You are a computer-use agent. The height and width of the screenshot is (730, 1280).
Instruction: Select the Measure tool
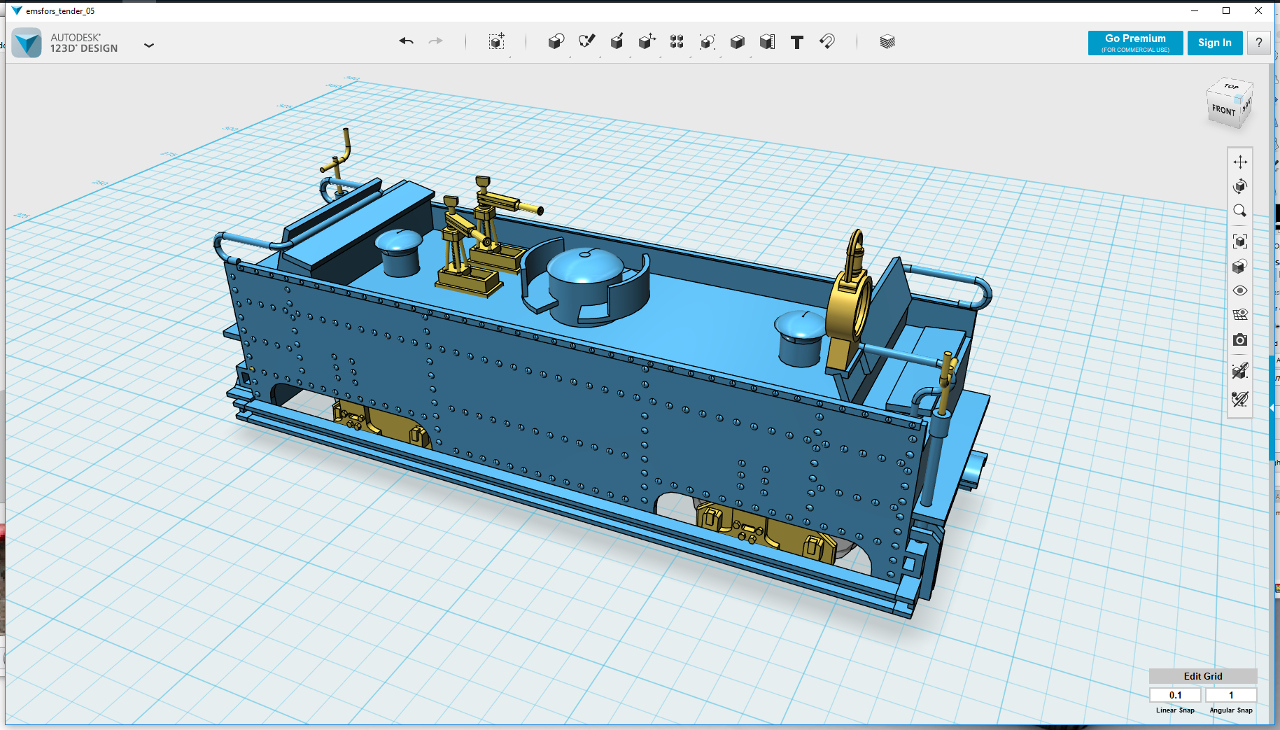[767, 42]
